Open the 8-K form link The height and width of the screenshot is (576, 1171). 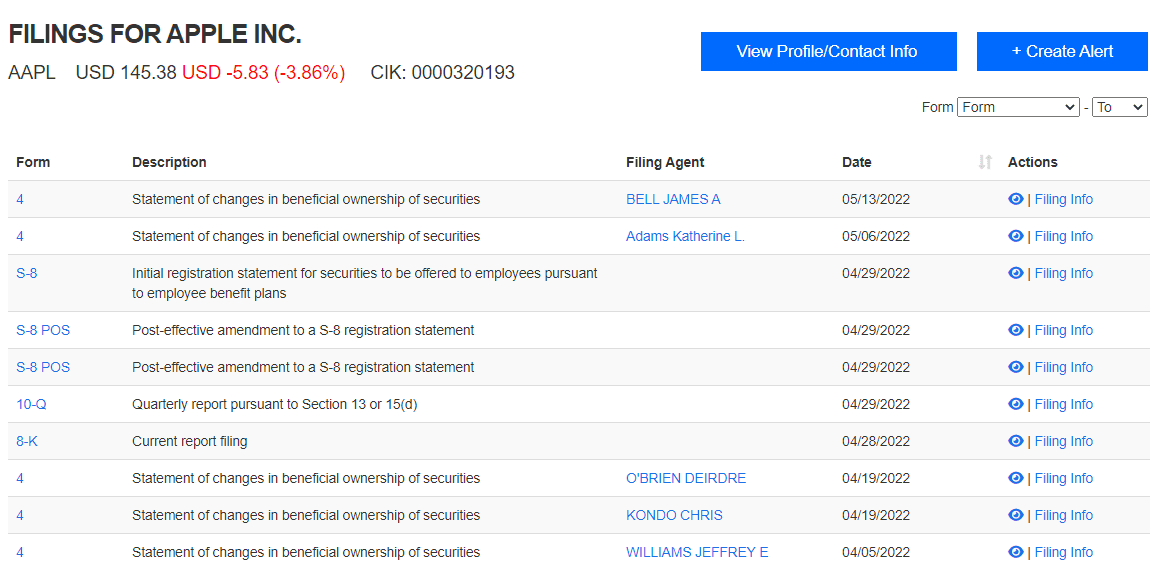[27, 441]
